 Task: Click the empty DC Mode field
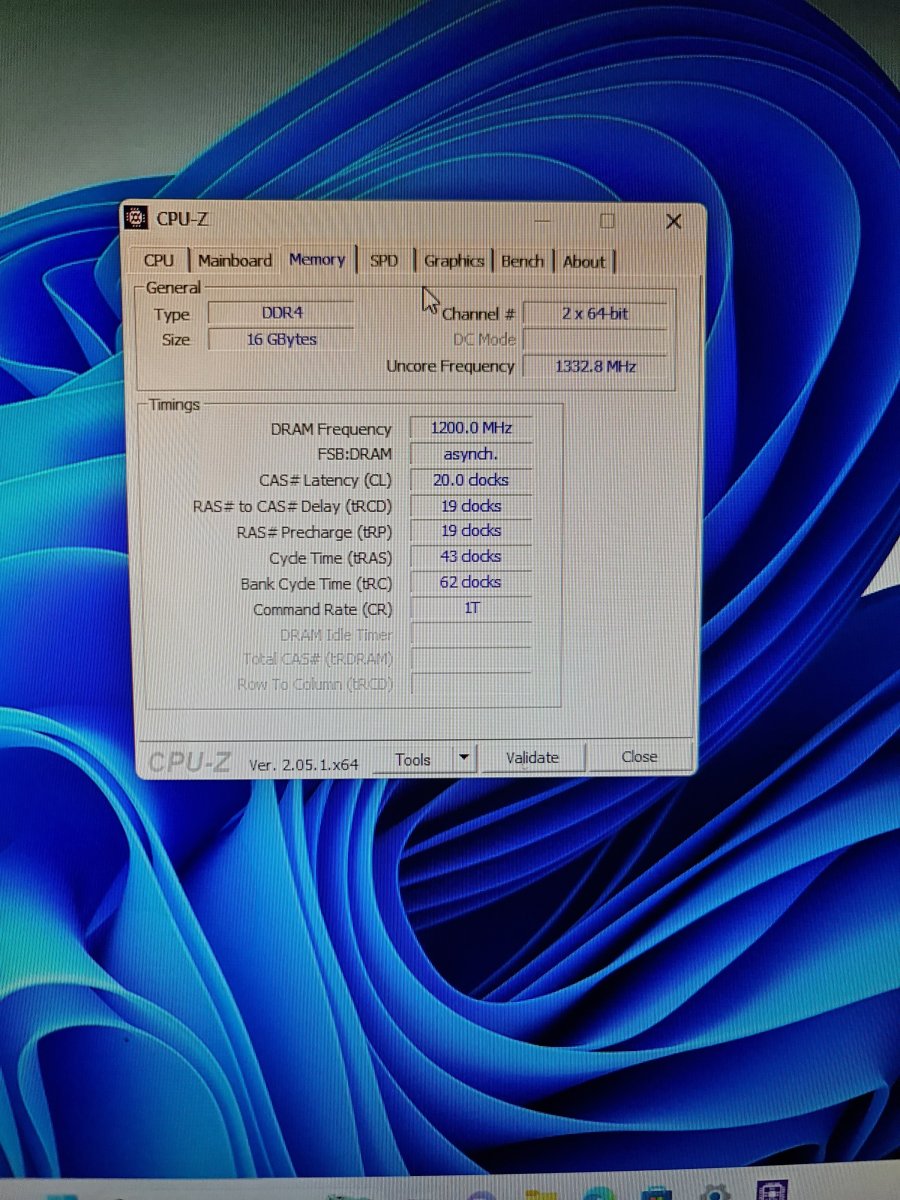click(595, 340)
